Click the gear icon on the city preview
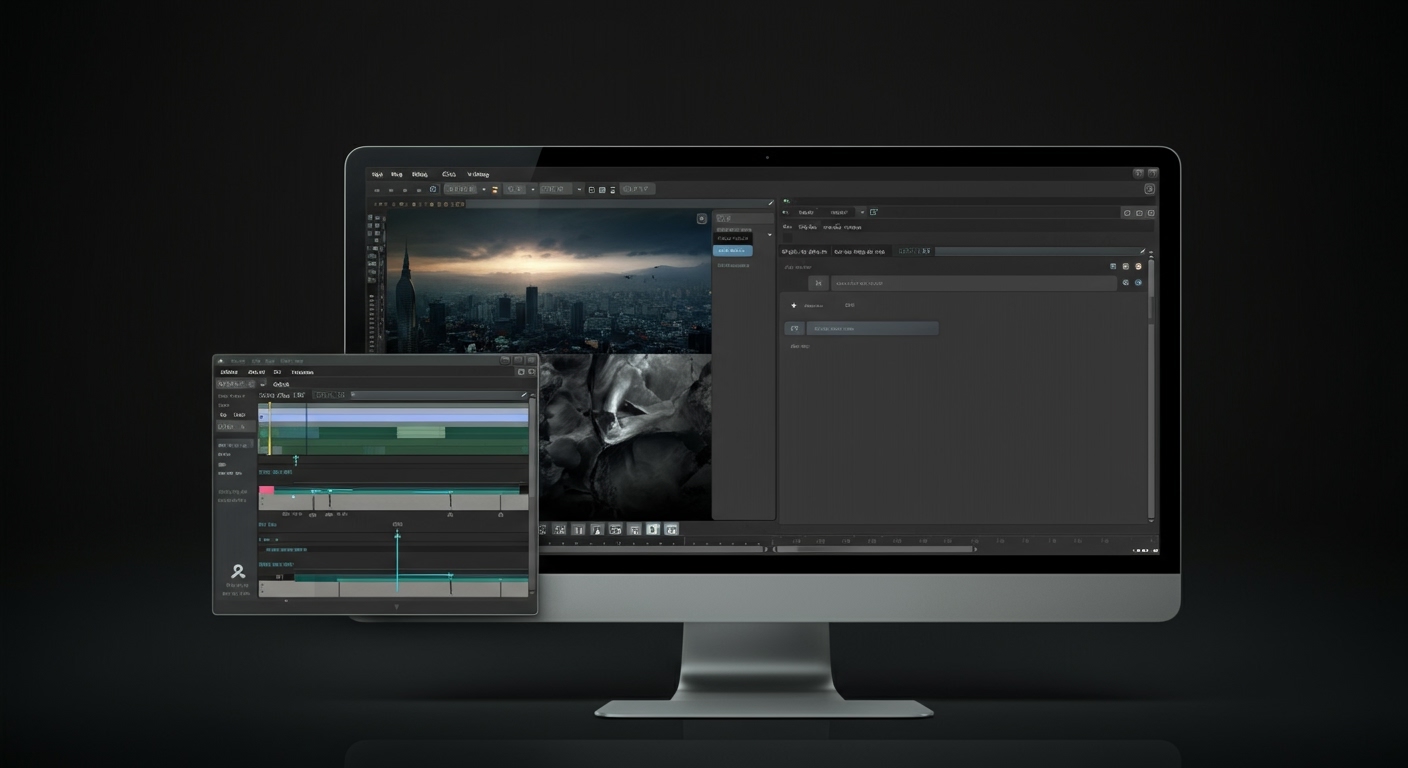Image resolution: width=1408 pixels, height=768 pixels. coord(701,218)
